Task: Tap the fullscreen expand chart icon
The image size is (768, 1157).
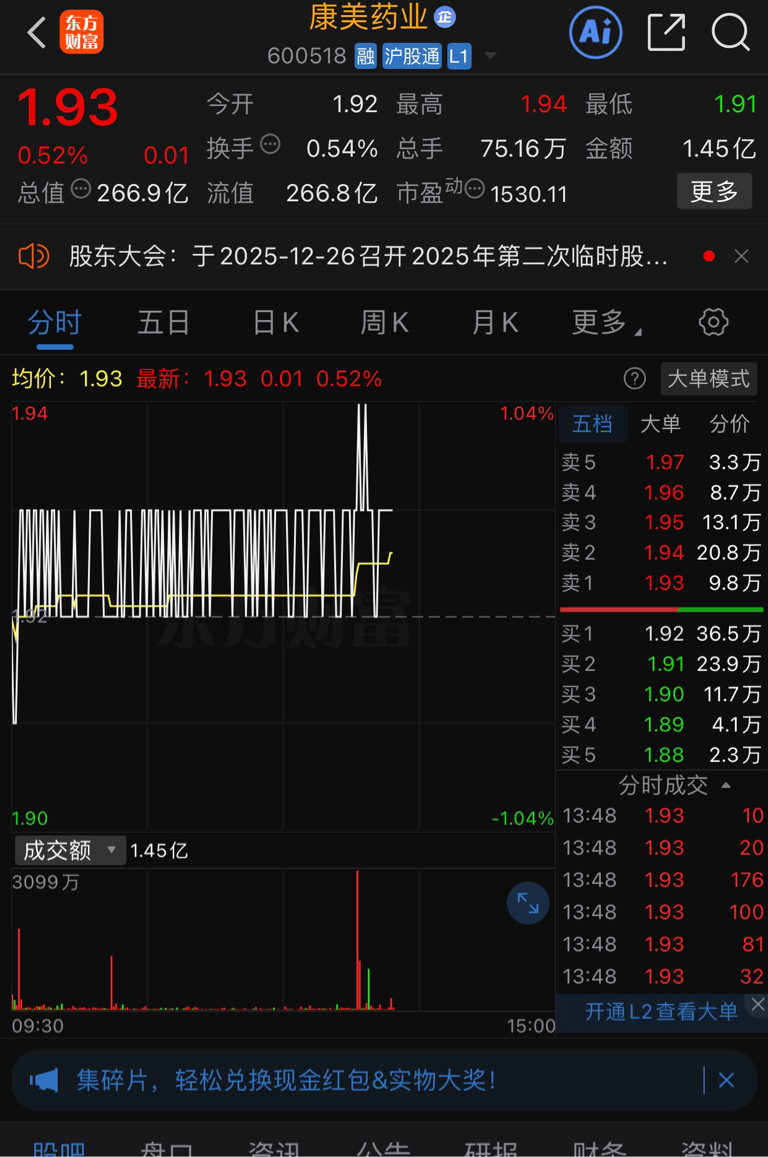Action: click(527, 903)
